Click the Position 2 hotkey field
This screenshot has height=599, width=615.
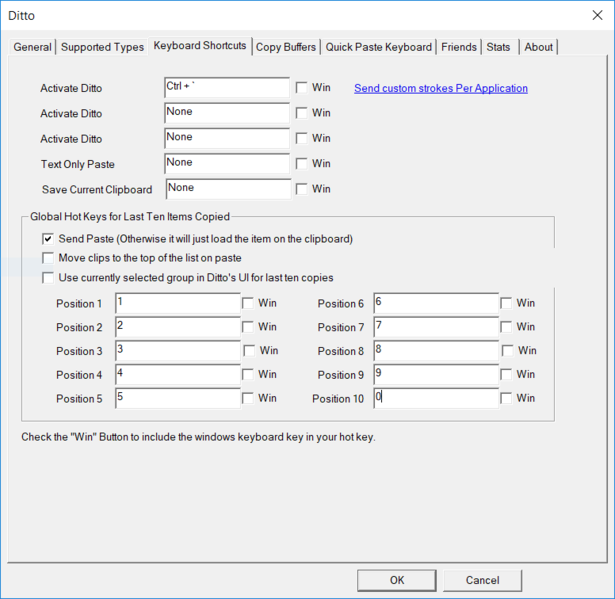pos(178,327)
